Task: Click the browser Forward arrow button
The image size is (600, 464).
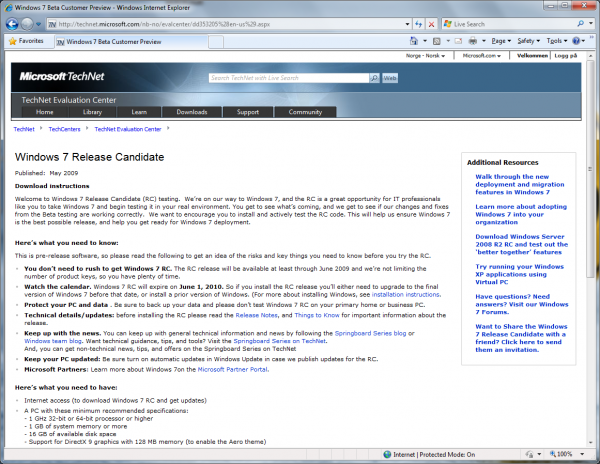Action: click(27, 24)
